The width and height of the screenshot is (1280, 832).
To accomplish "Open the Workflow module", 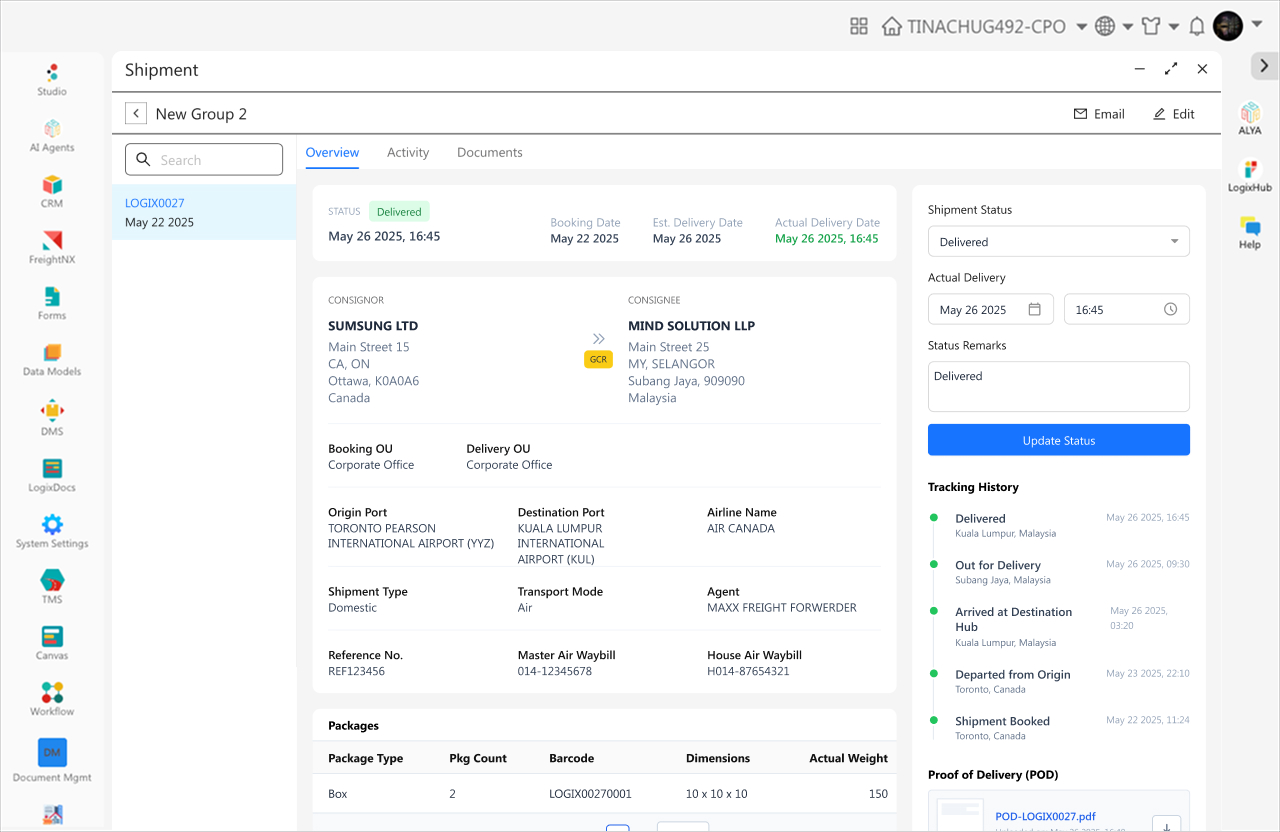I will click(x=52, y=700).
